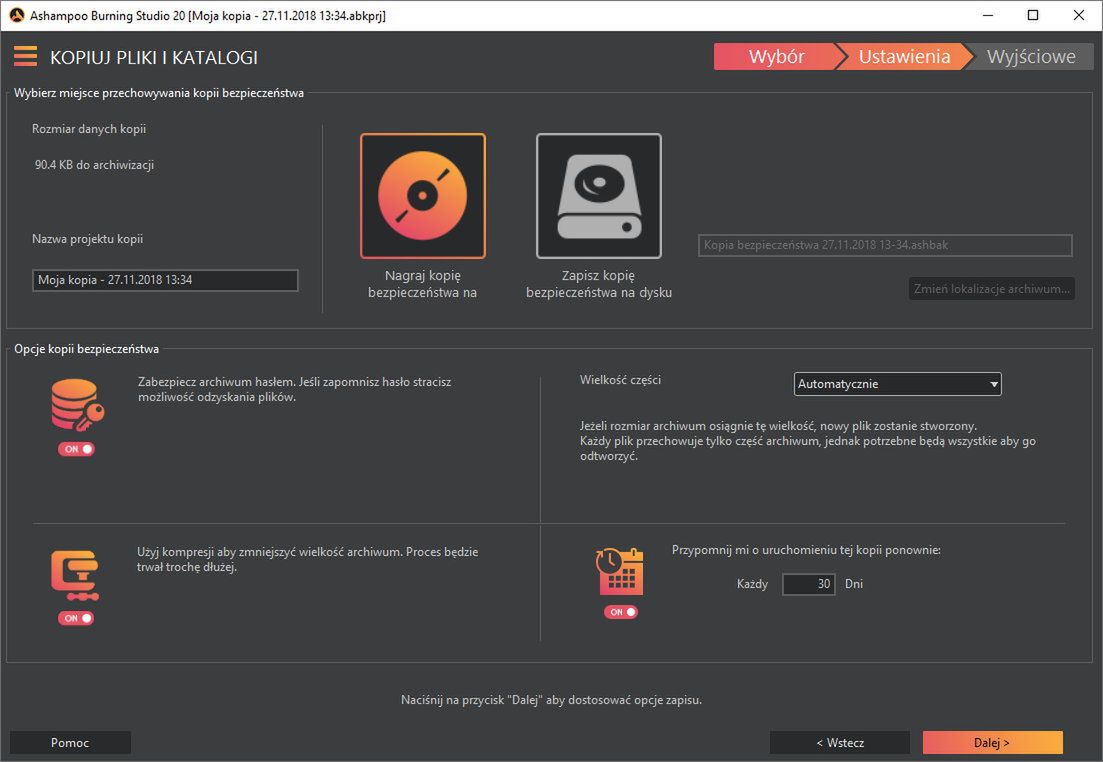Viewport: 1103px width, 762px height.
Task: Click the Zabezpiecz archiwum hasłem description
Action: tap(295, 390)
